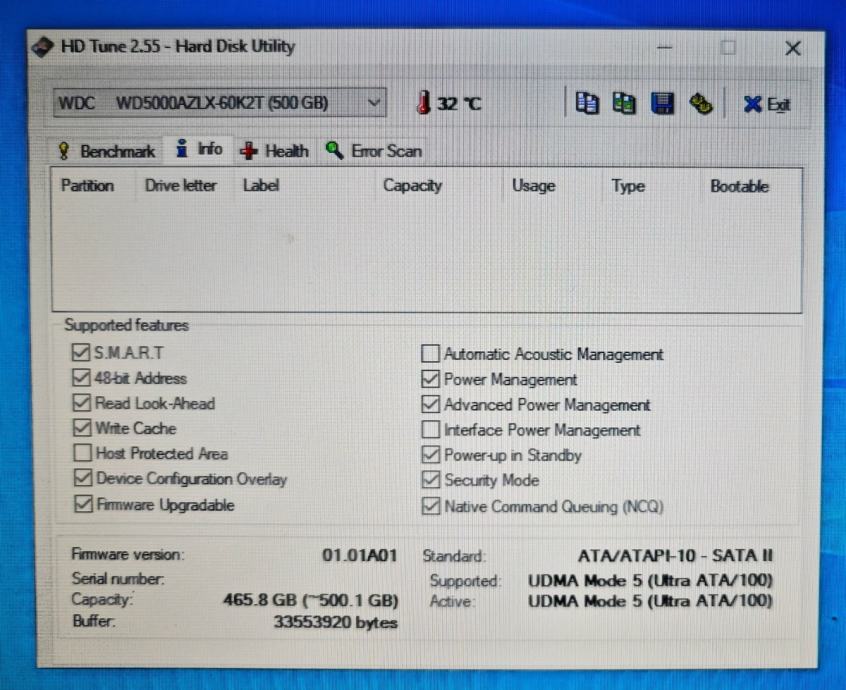Toggle the Read Look-Ahead checkbox
Image resolution: width=846 pixels, height=690 pixels.
pos(81,403)
